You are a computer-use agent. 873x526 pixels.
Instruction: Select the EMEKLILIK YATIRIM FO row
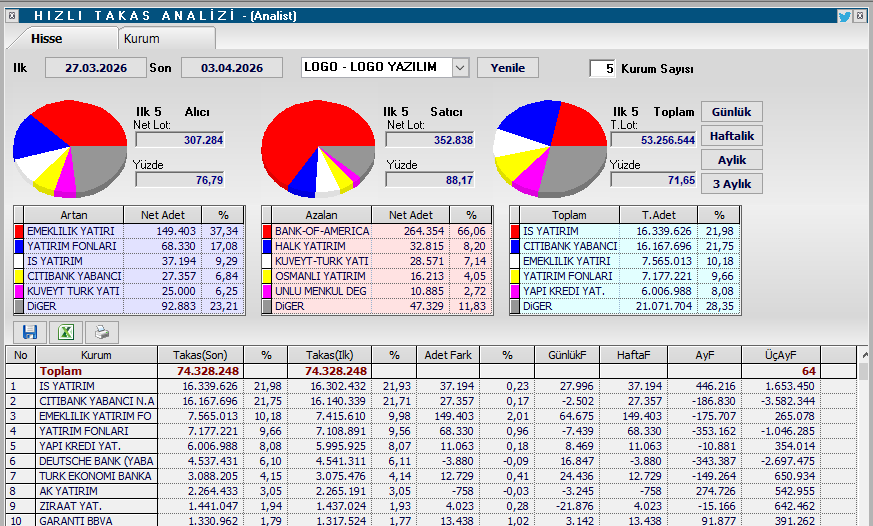tap(431, 416)
